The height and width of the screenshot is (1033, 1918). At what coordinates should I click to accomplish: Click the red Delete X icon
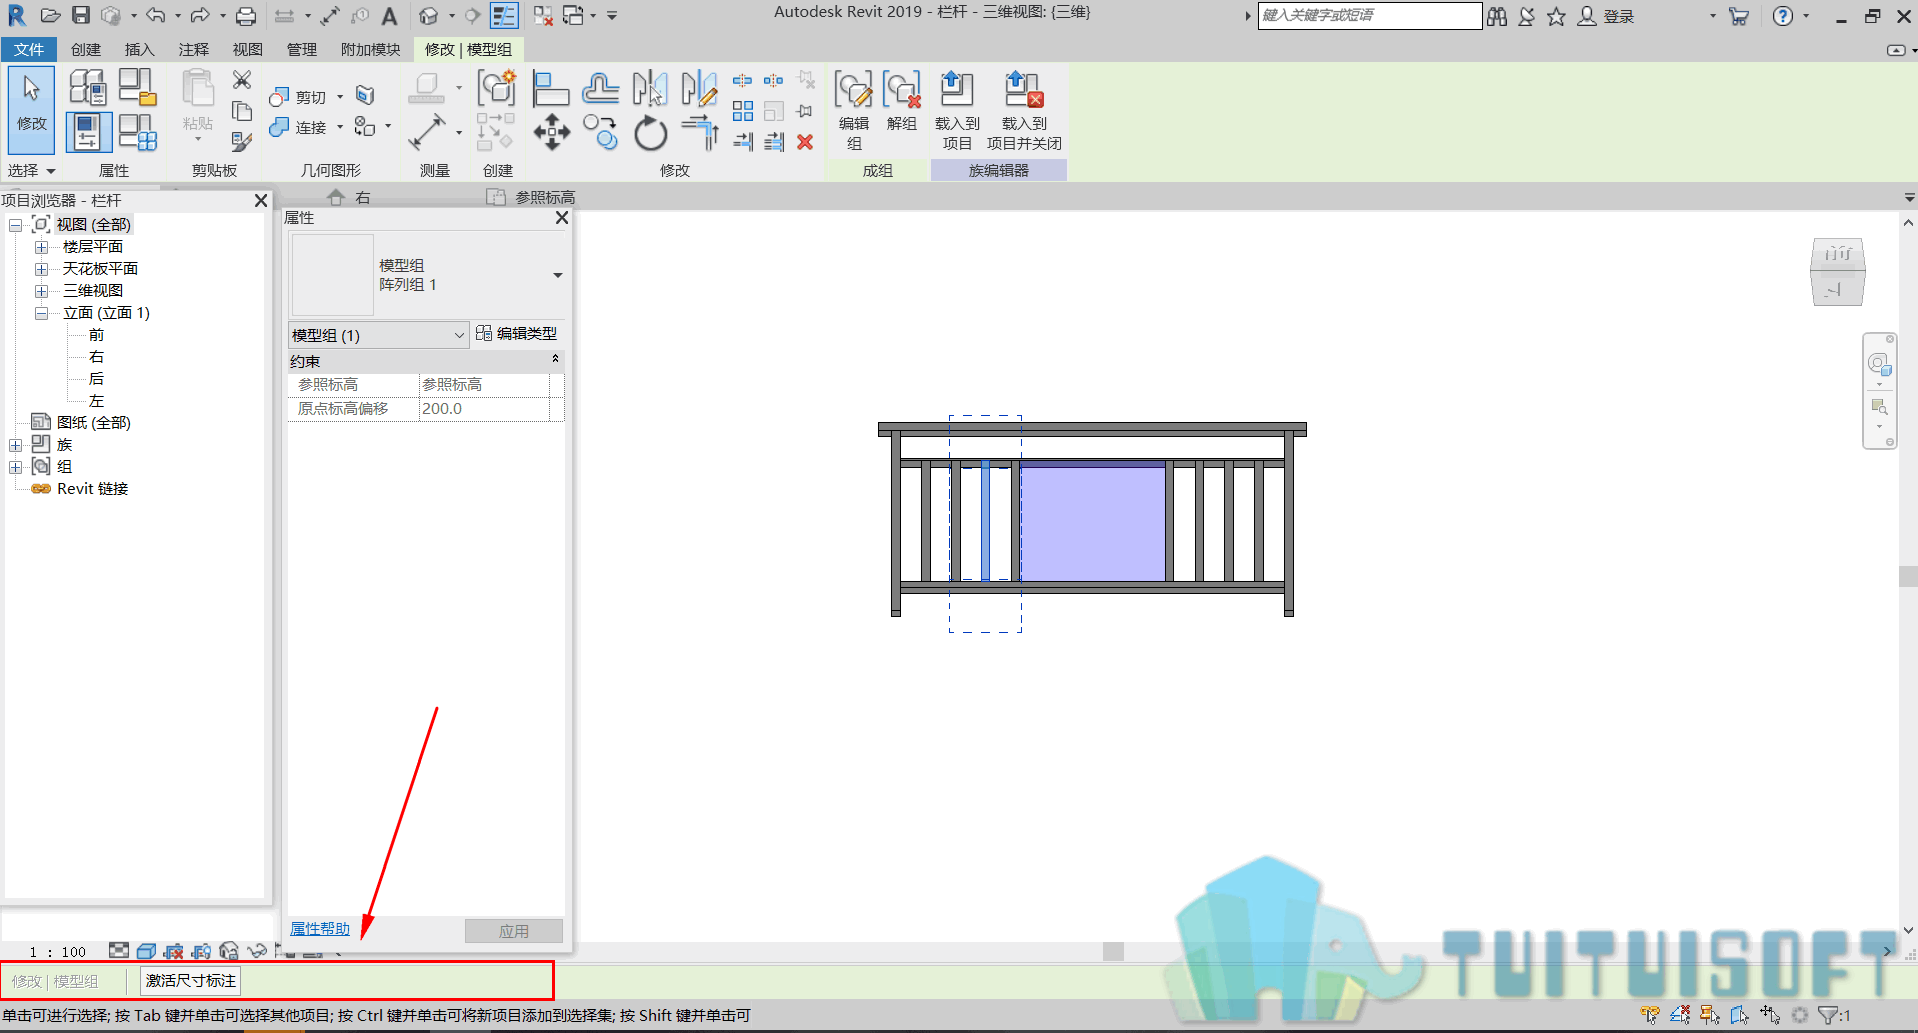805,142
